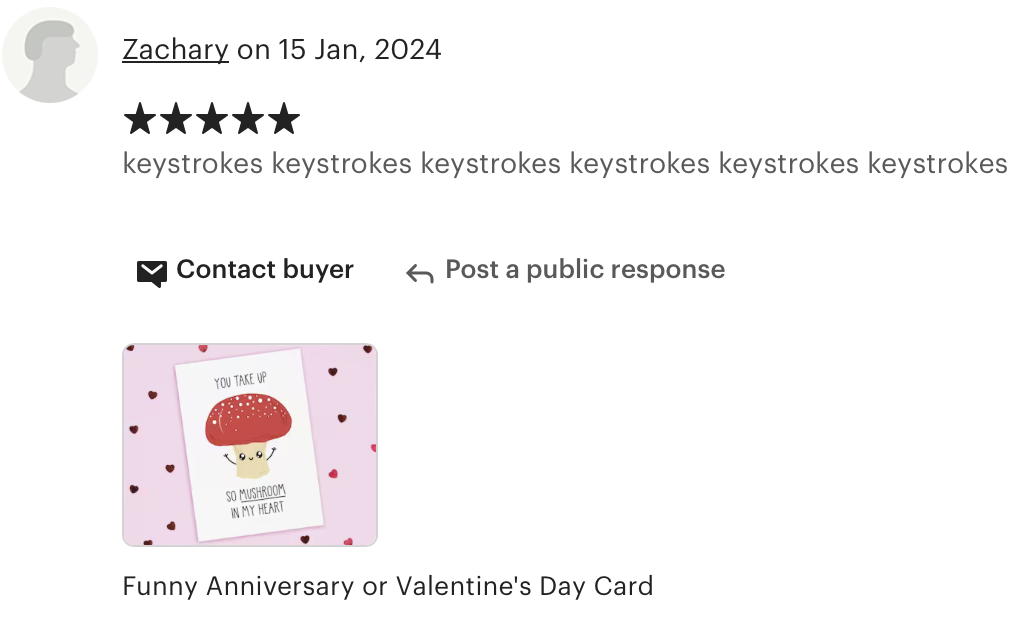Click Zachary's grey profile avatar

coord(50,55)
